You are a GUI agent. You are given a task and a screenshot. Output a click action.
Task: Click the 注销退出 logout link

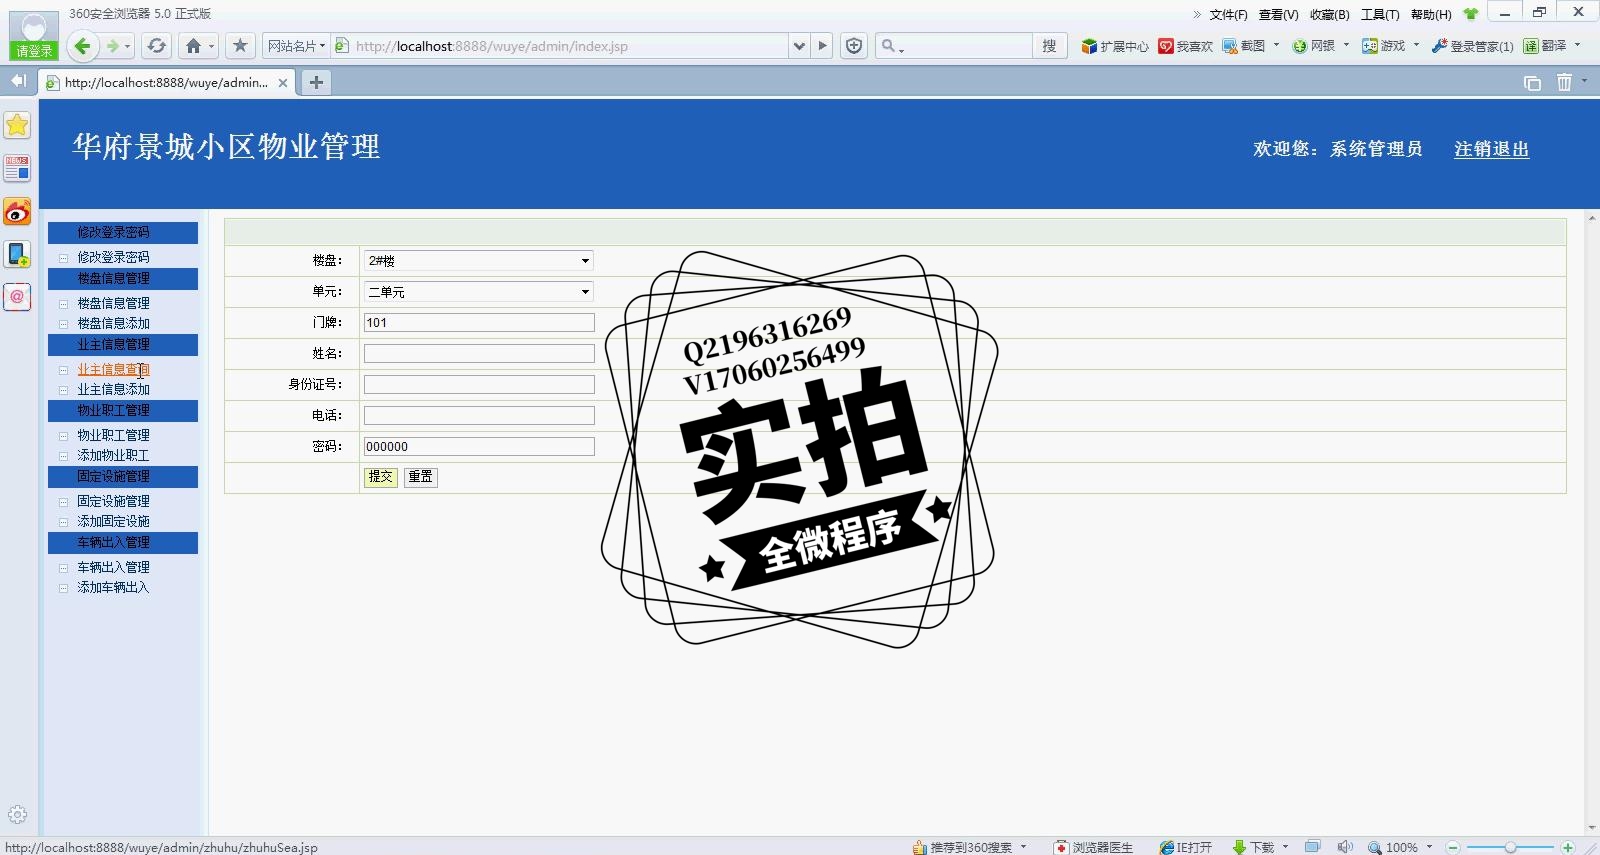[1491, 149]
